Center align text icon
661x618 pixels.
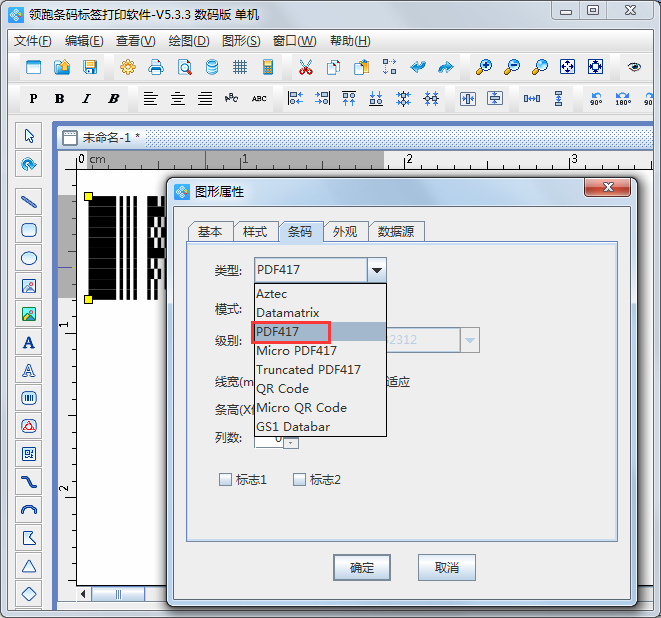point(177,99)
